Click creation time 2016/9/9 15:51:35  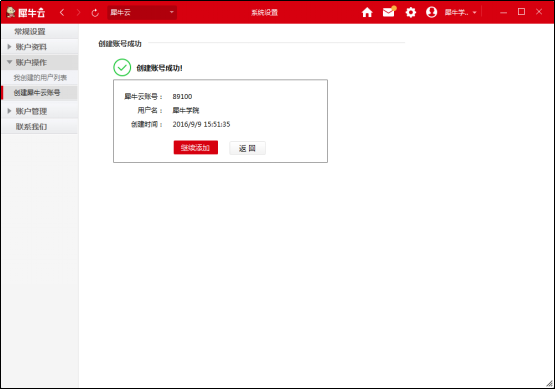(x=201, y=124)
